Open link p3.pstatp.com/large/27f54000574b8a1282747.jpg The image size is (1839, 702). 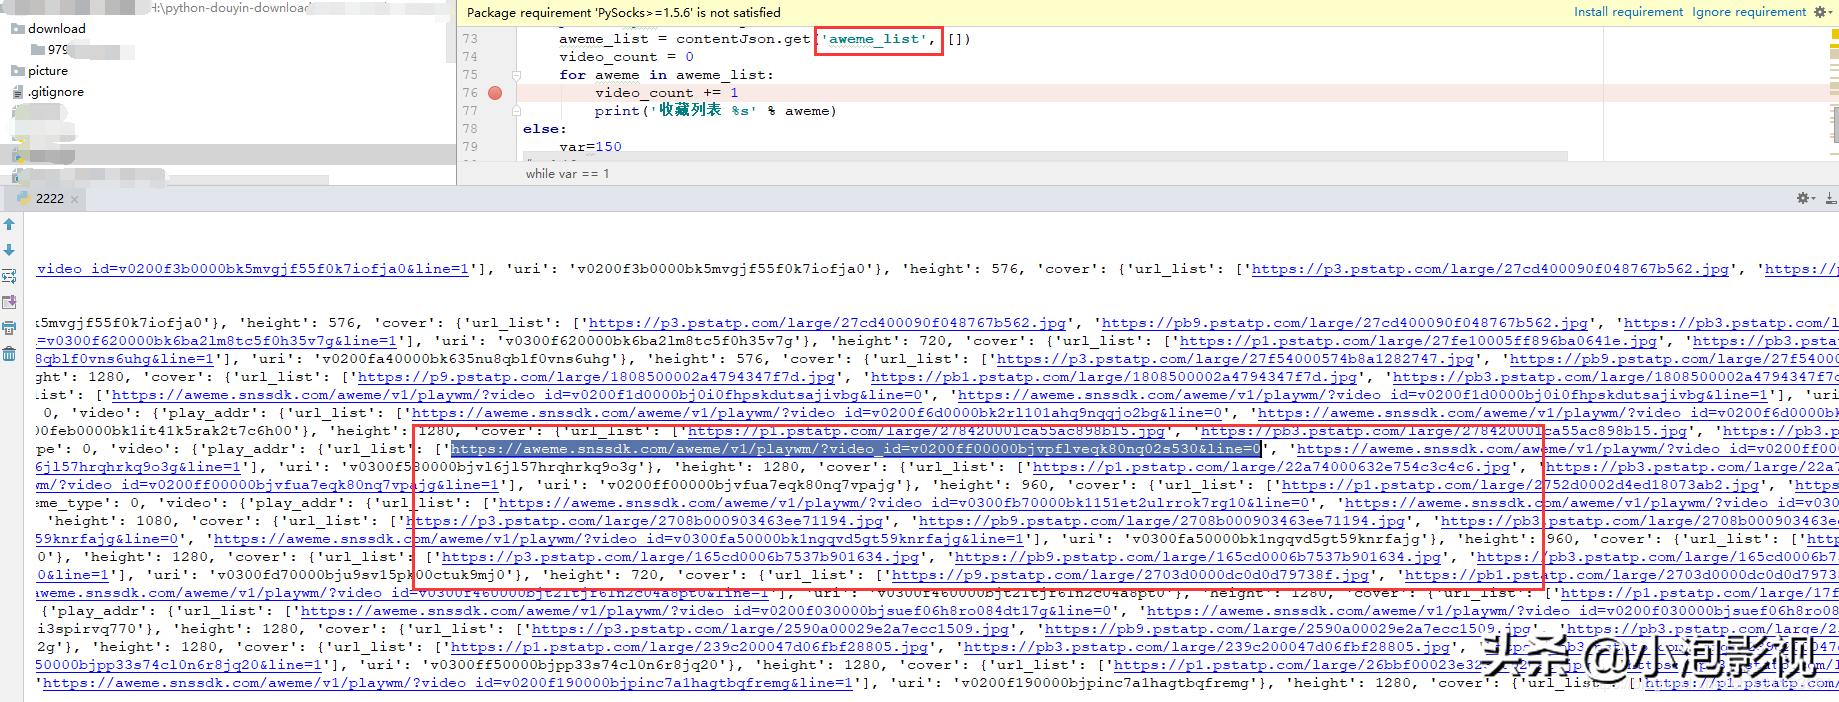click(1235, 359)
